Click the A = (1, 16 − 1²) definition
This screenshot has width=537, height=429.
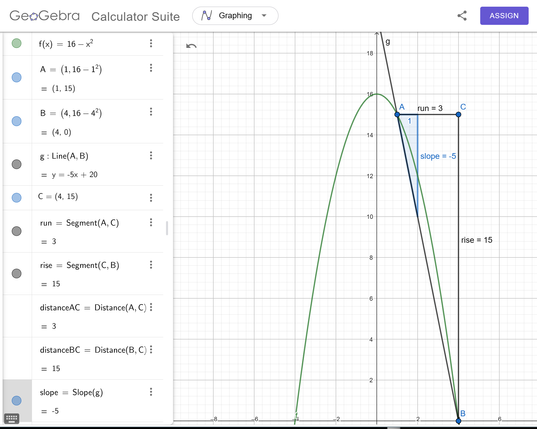pos(71,69)
